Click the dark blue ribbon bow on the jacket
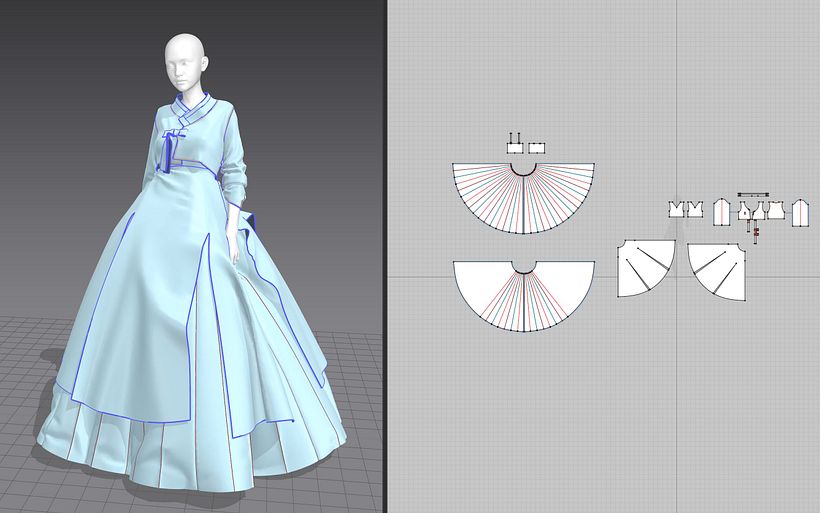 pos(168,151)
